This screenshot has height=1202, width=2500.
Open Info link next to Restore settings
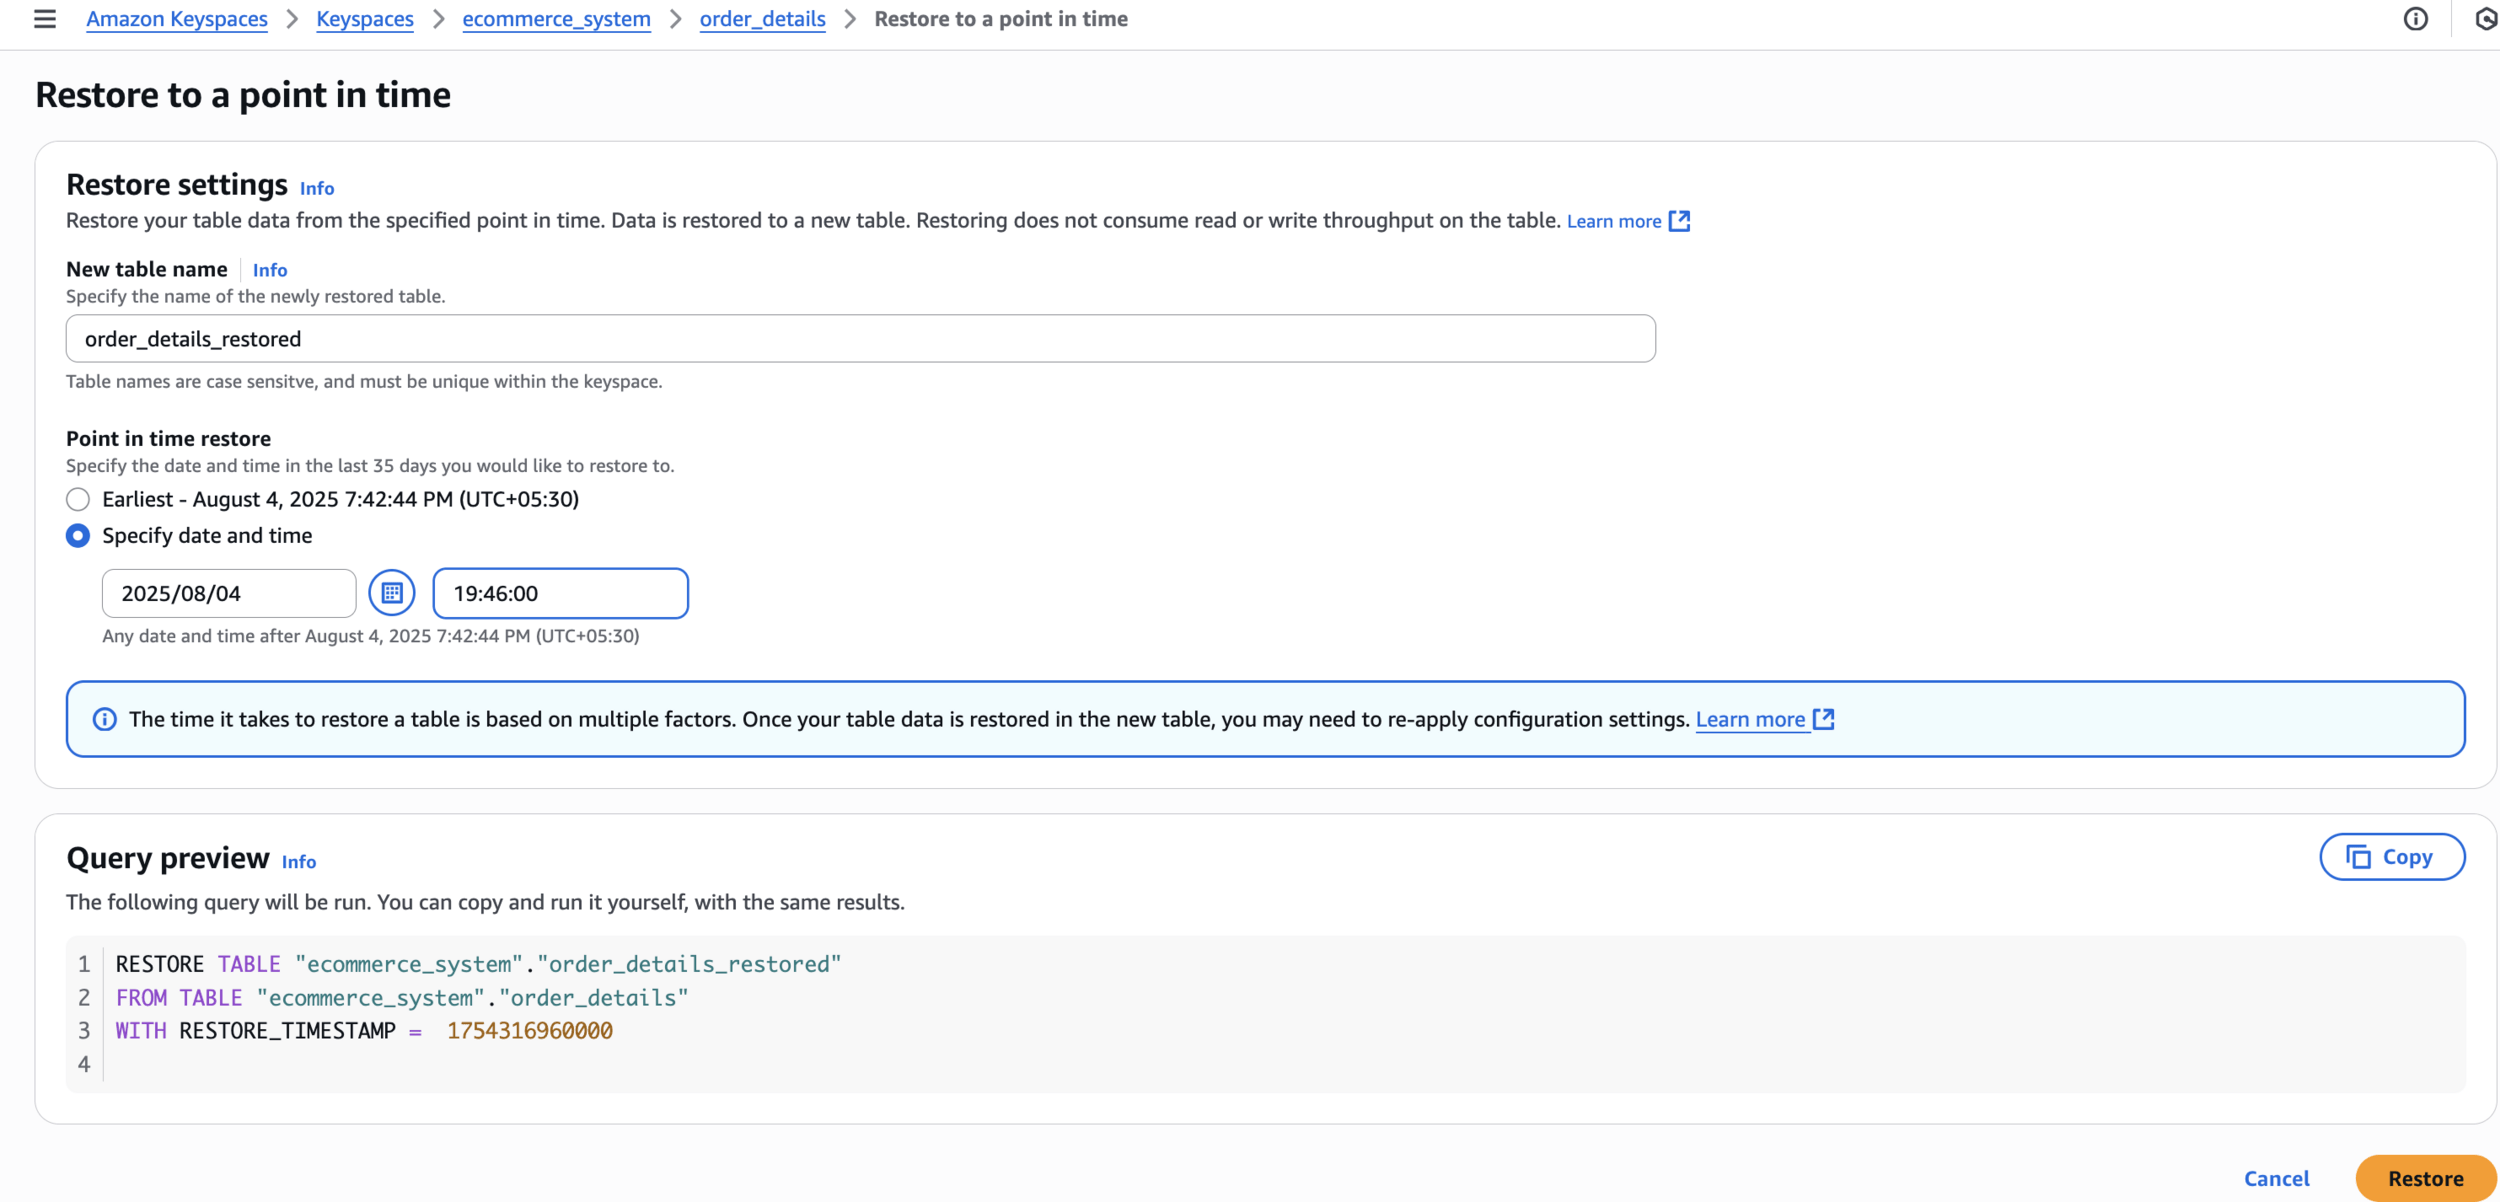point(317,188)
